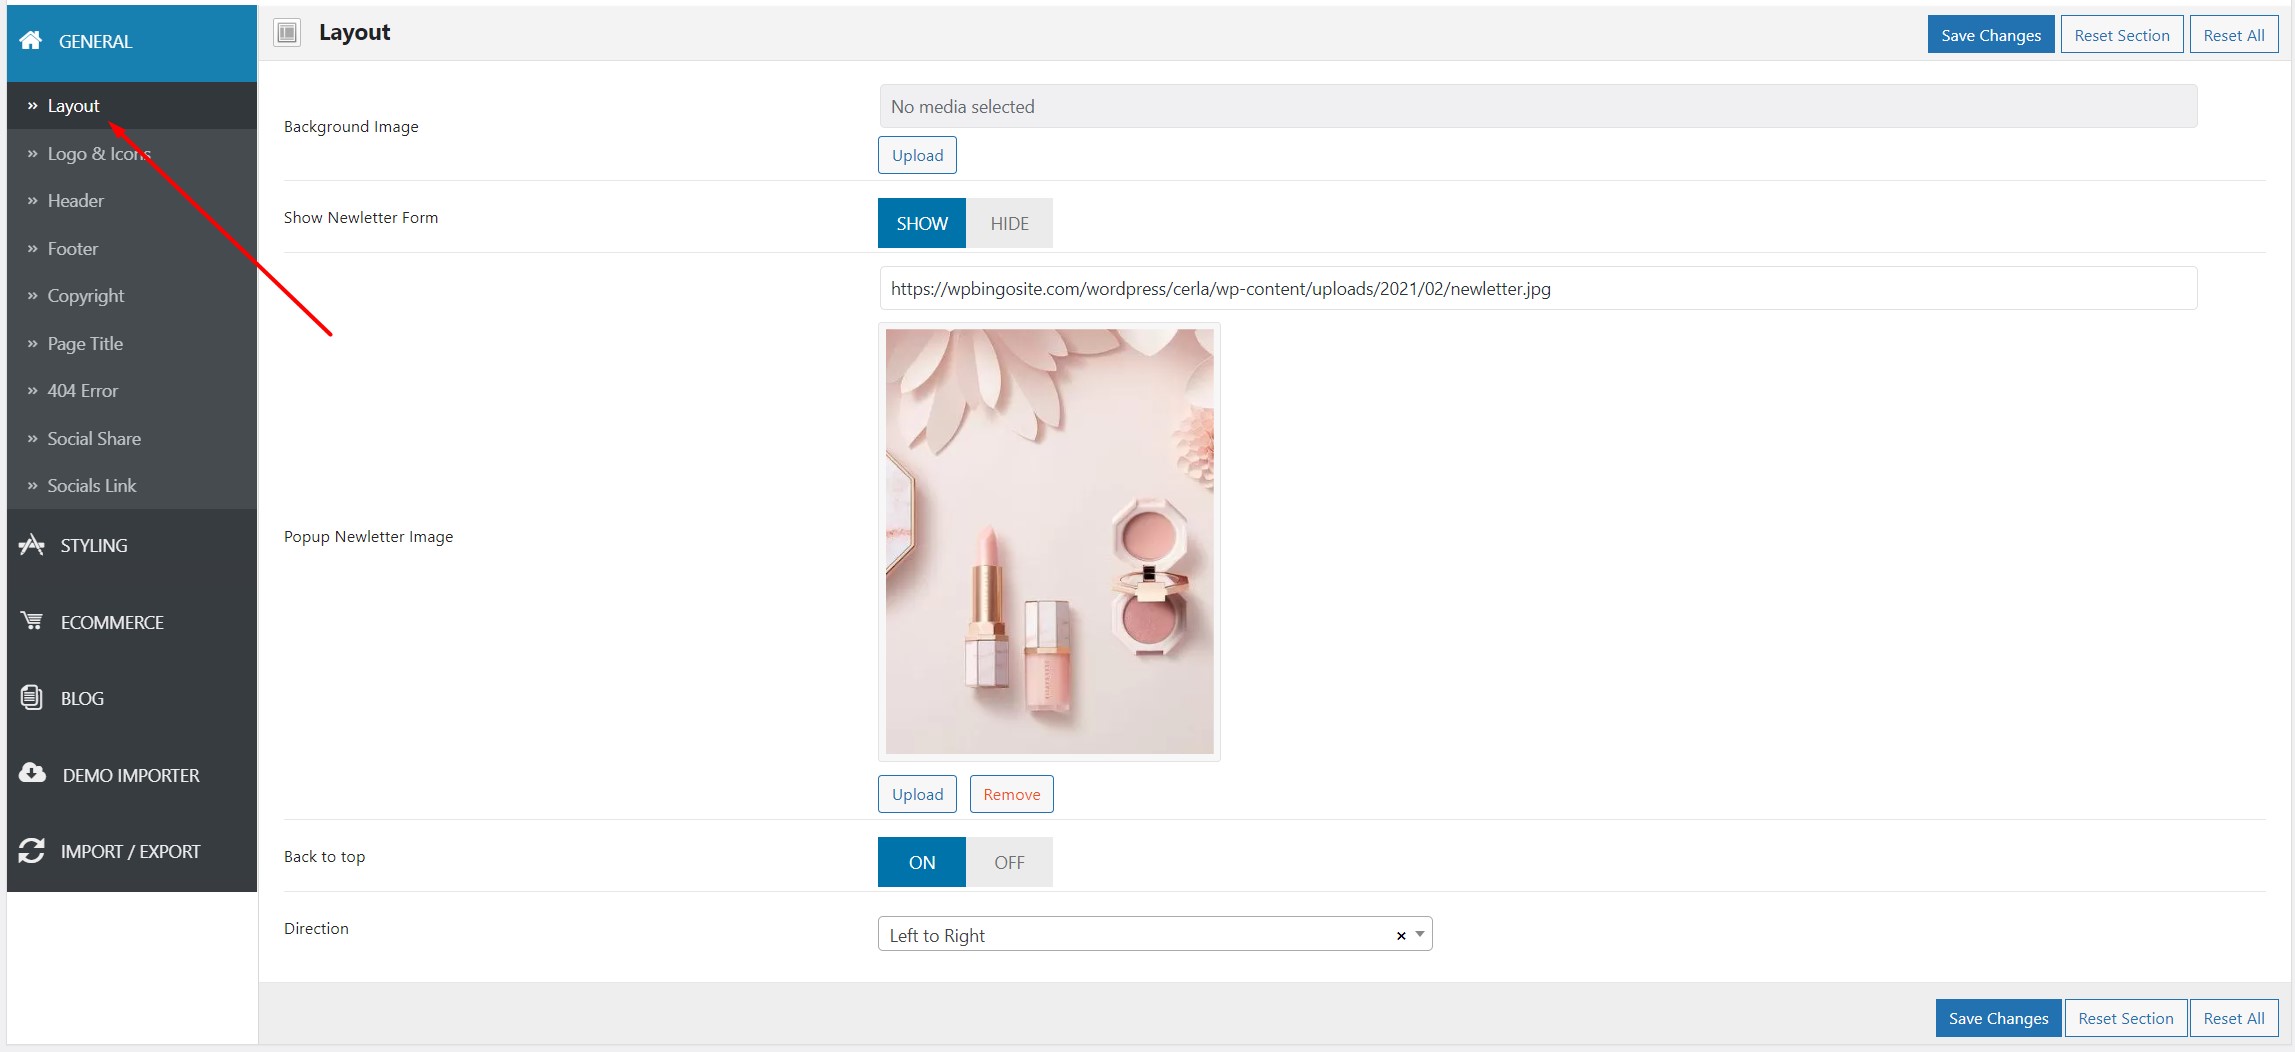
Task: Click the Blog document icon
Action: pos(32,697)
